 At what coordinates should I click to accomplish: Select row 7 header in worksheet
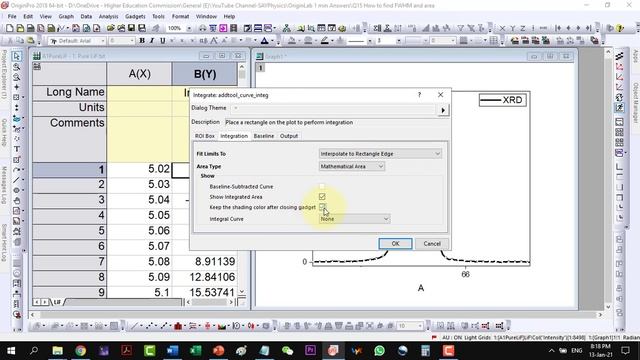69,262
